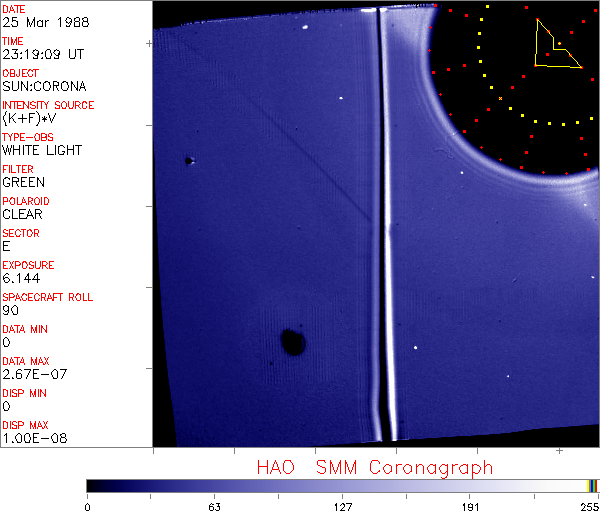Select the OBJECT value 'SUN:CORONA'

pyautogui.click(x=44, y=86)
